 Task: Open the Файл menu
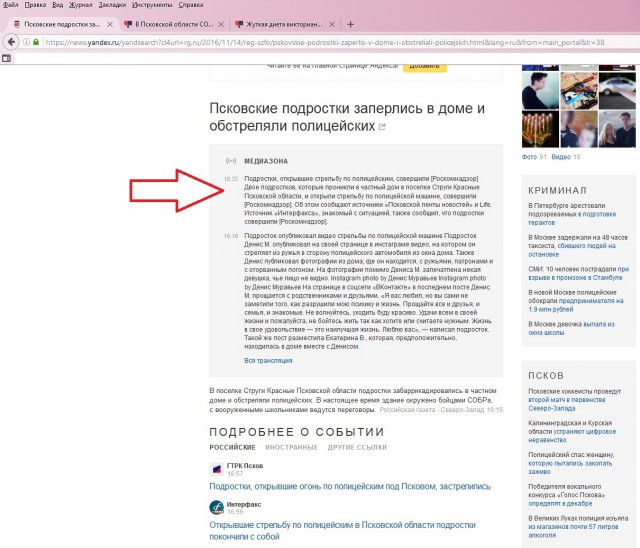(x=11, y=5)
